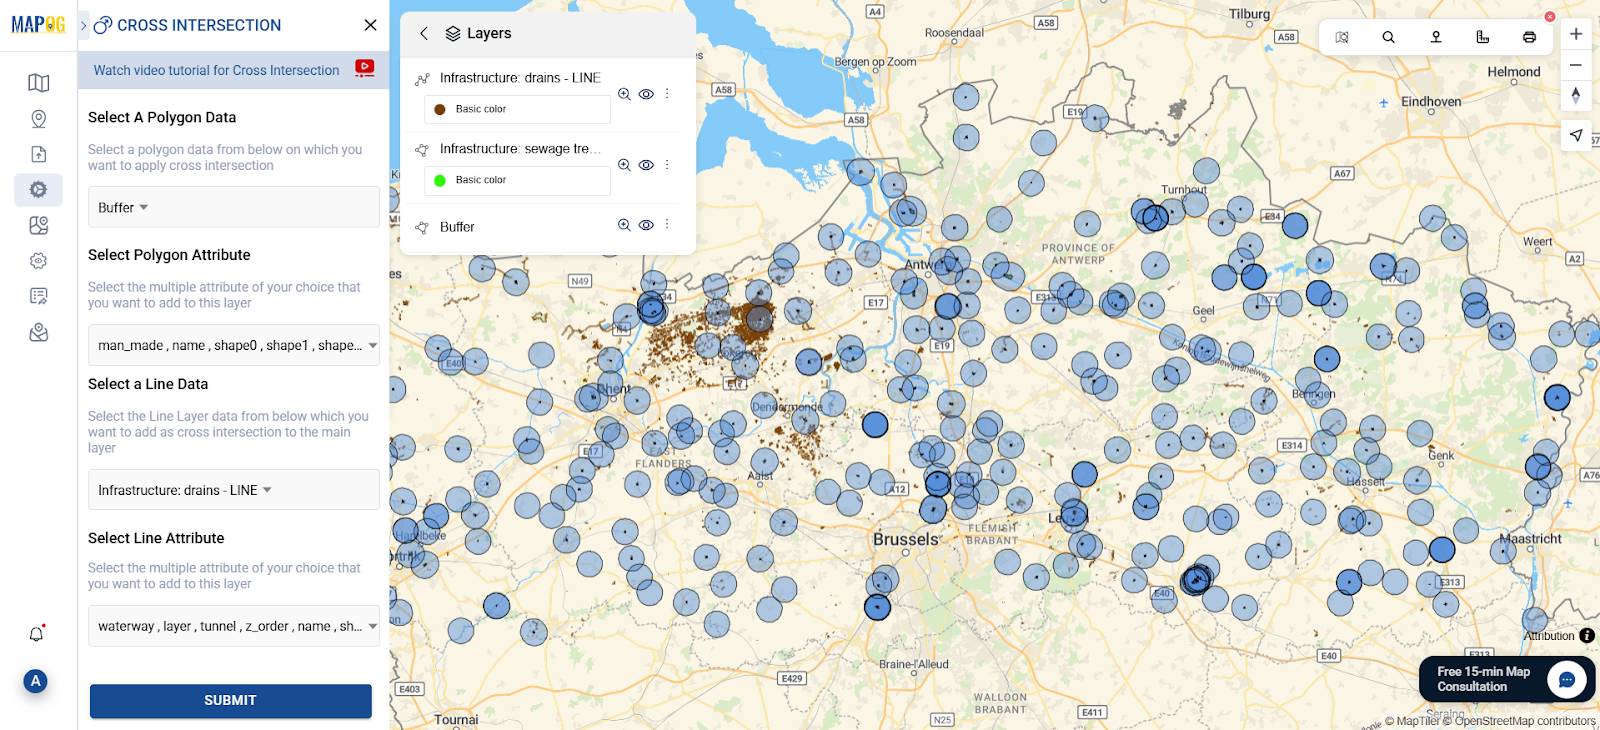
Task: Click the map search magnifier tool
Action: click(1389, 37)
